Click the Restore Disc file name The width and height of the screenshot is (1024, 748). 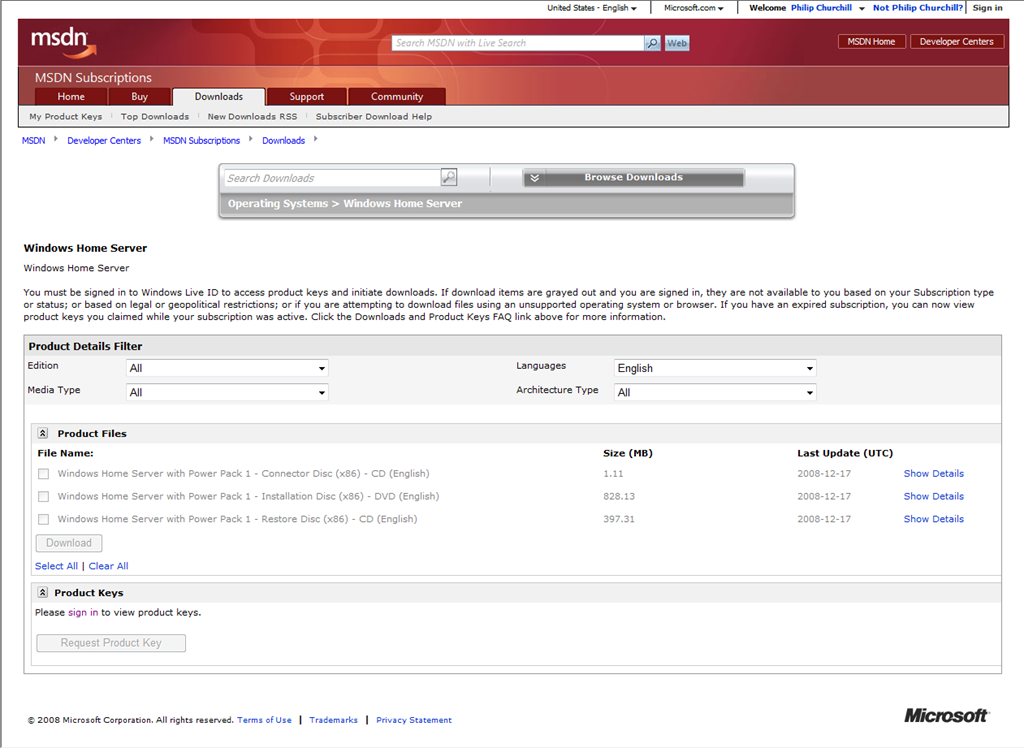pos(237,519)
